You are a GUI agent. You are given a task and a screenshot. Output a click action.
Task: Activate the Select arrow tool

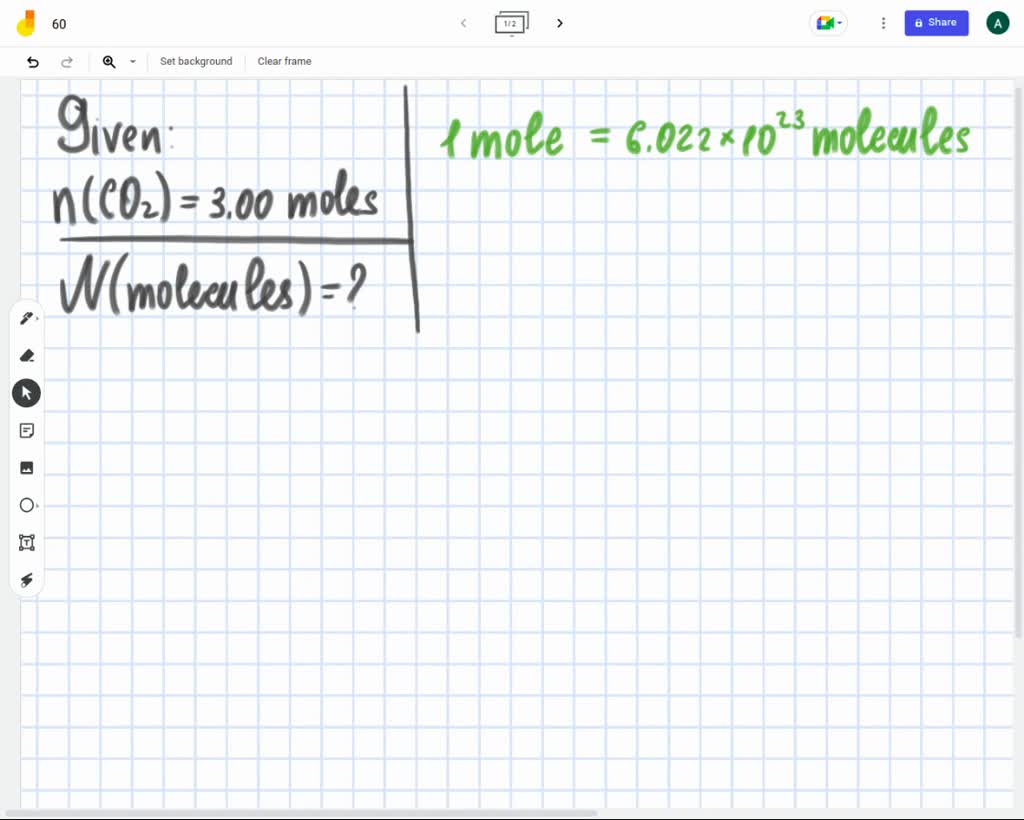point(26,392)
